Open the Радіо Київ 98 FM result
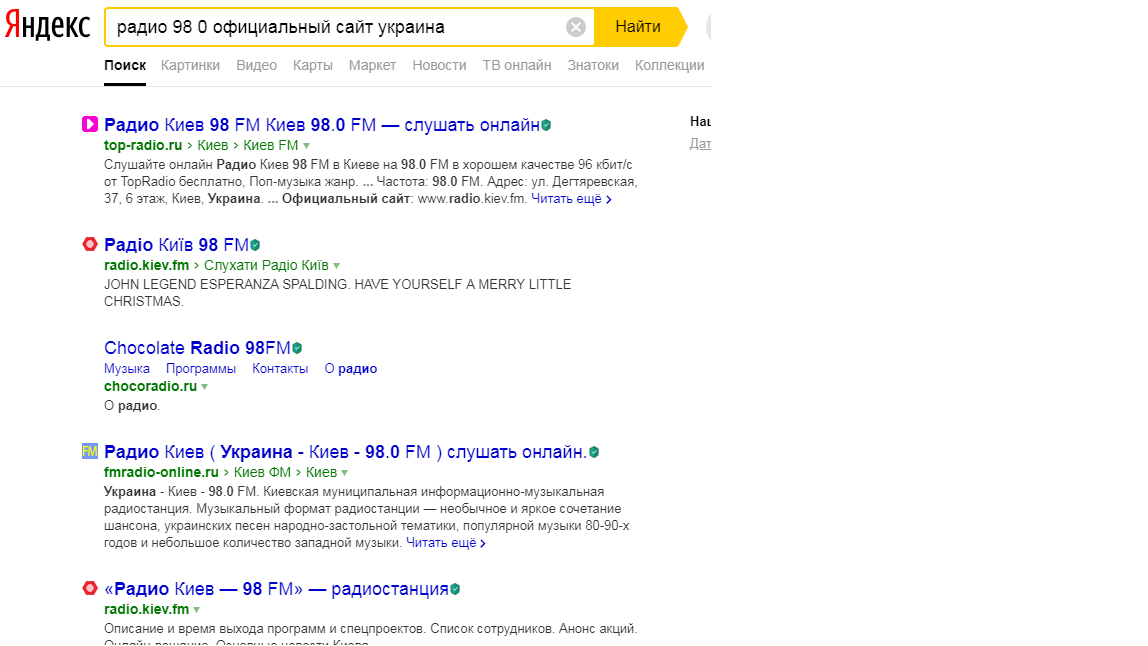The width and height of the screenshot is (1148, 646). [176, 245]
